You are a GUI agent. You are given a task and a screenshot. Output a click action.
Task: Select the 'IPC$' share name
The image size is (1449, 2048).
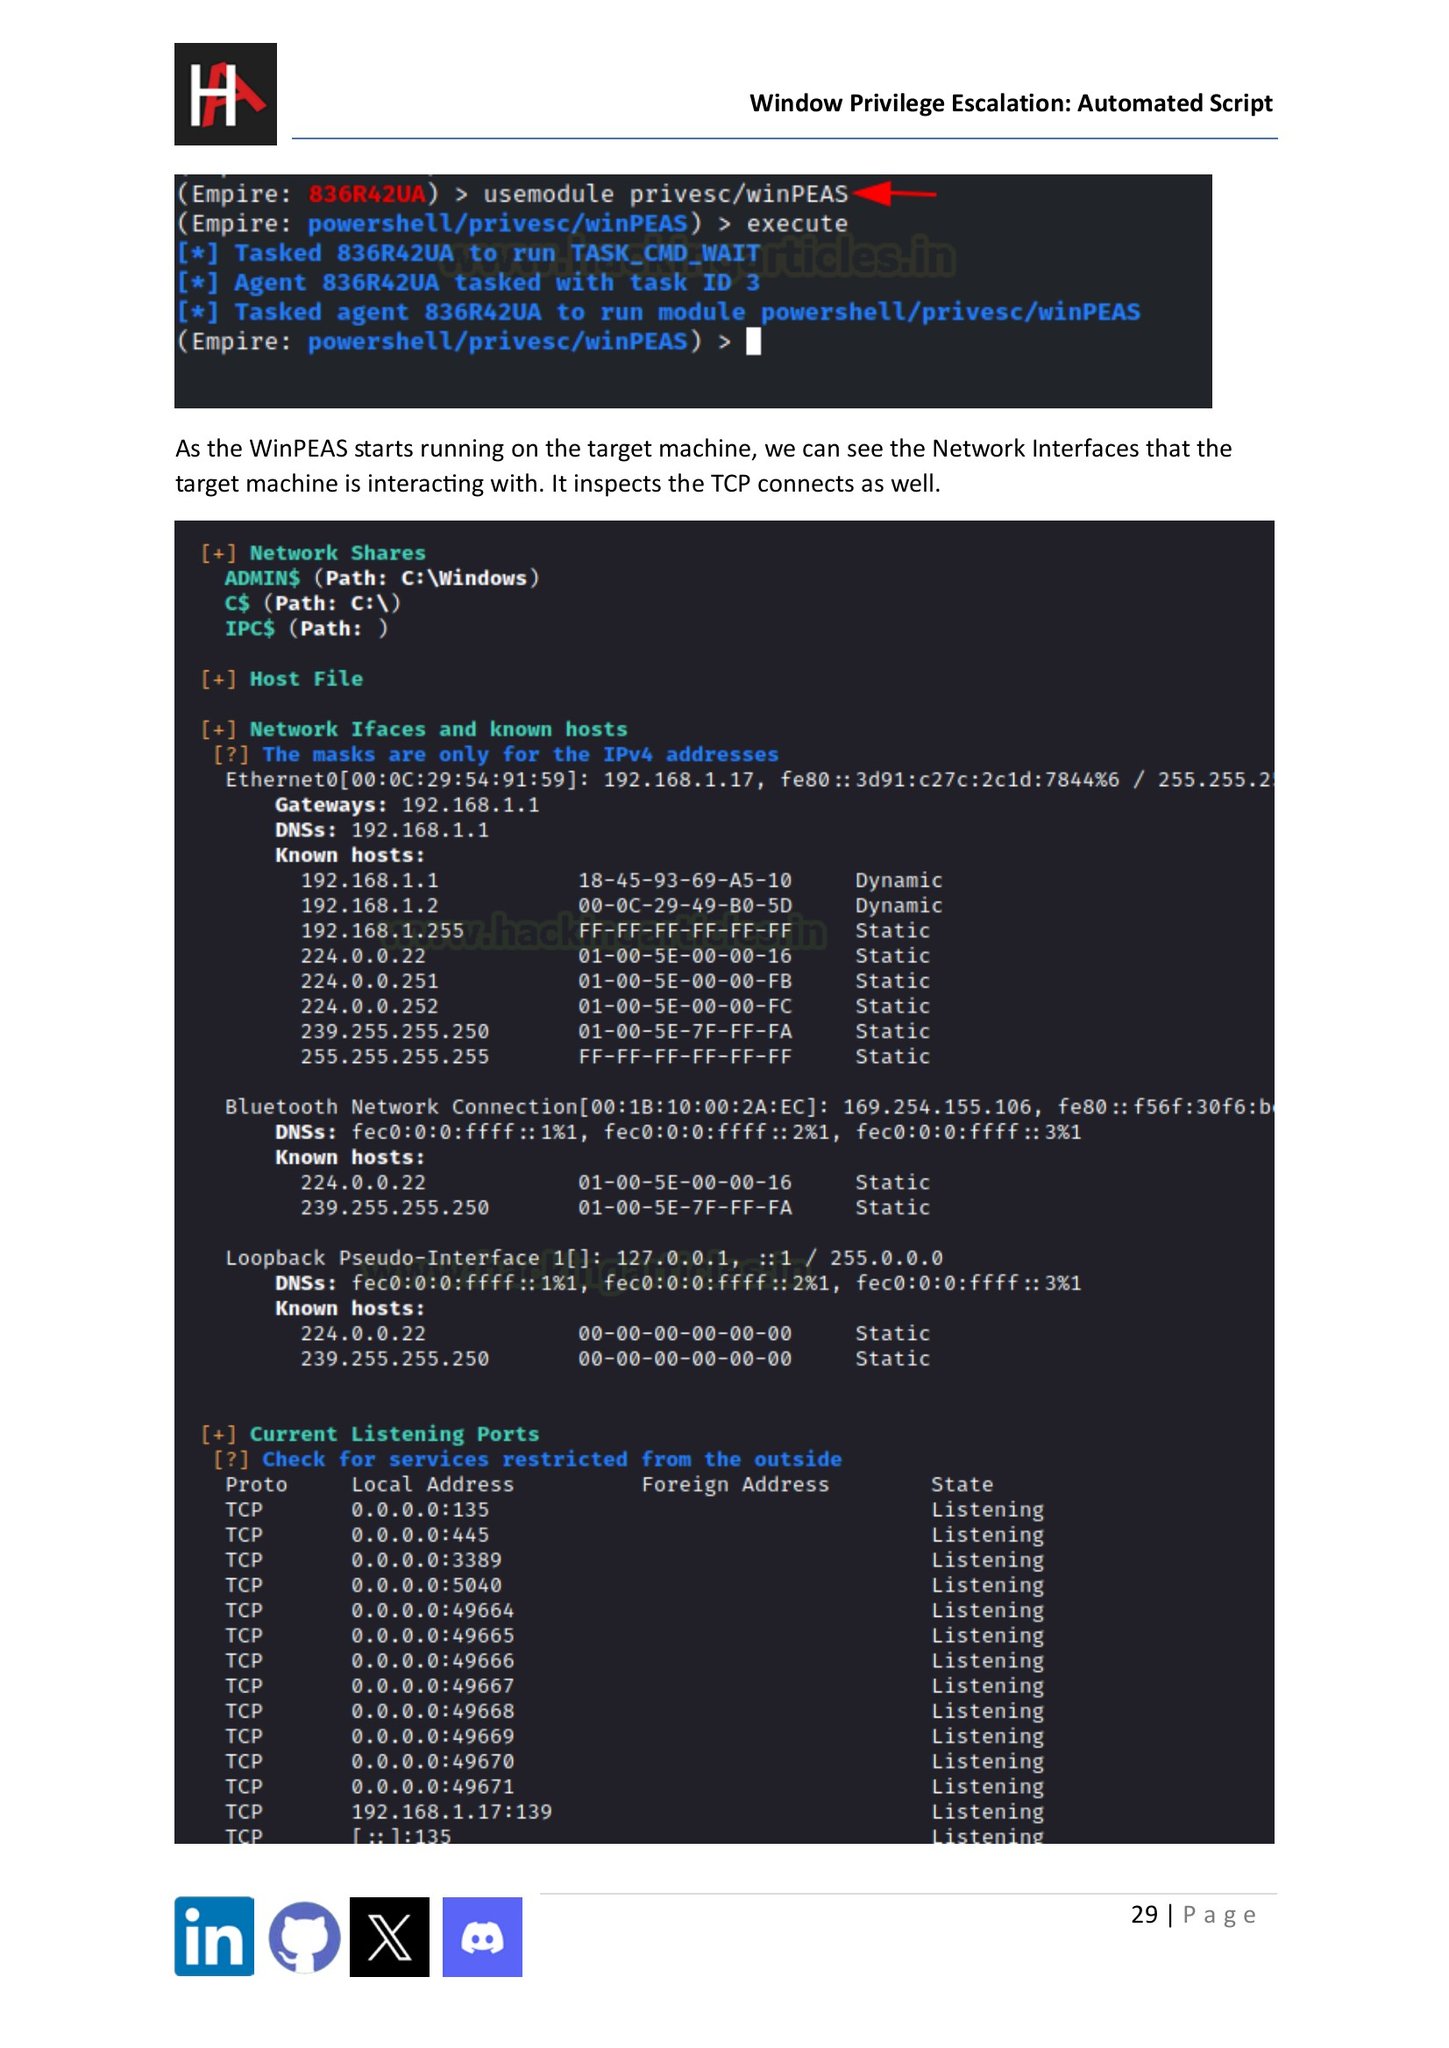tap(249, 628)
